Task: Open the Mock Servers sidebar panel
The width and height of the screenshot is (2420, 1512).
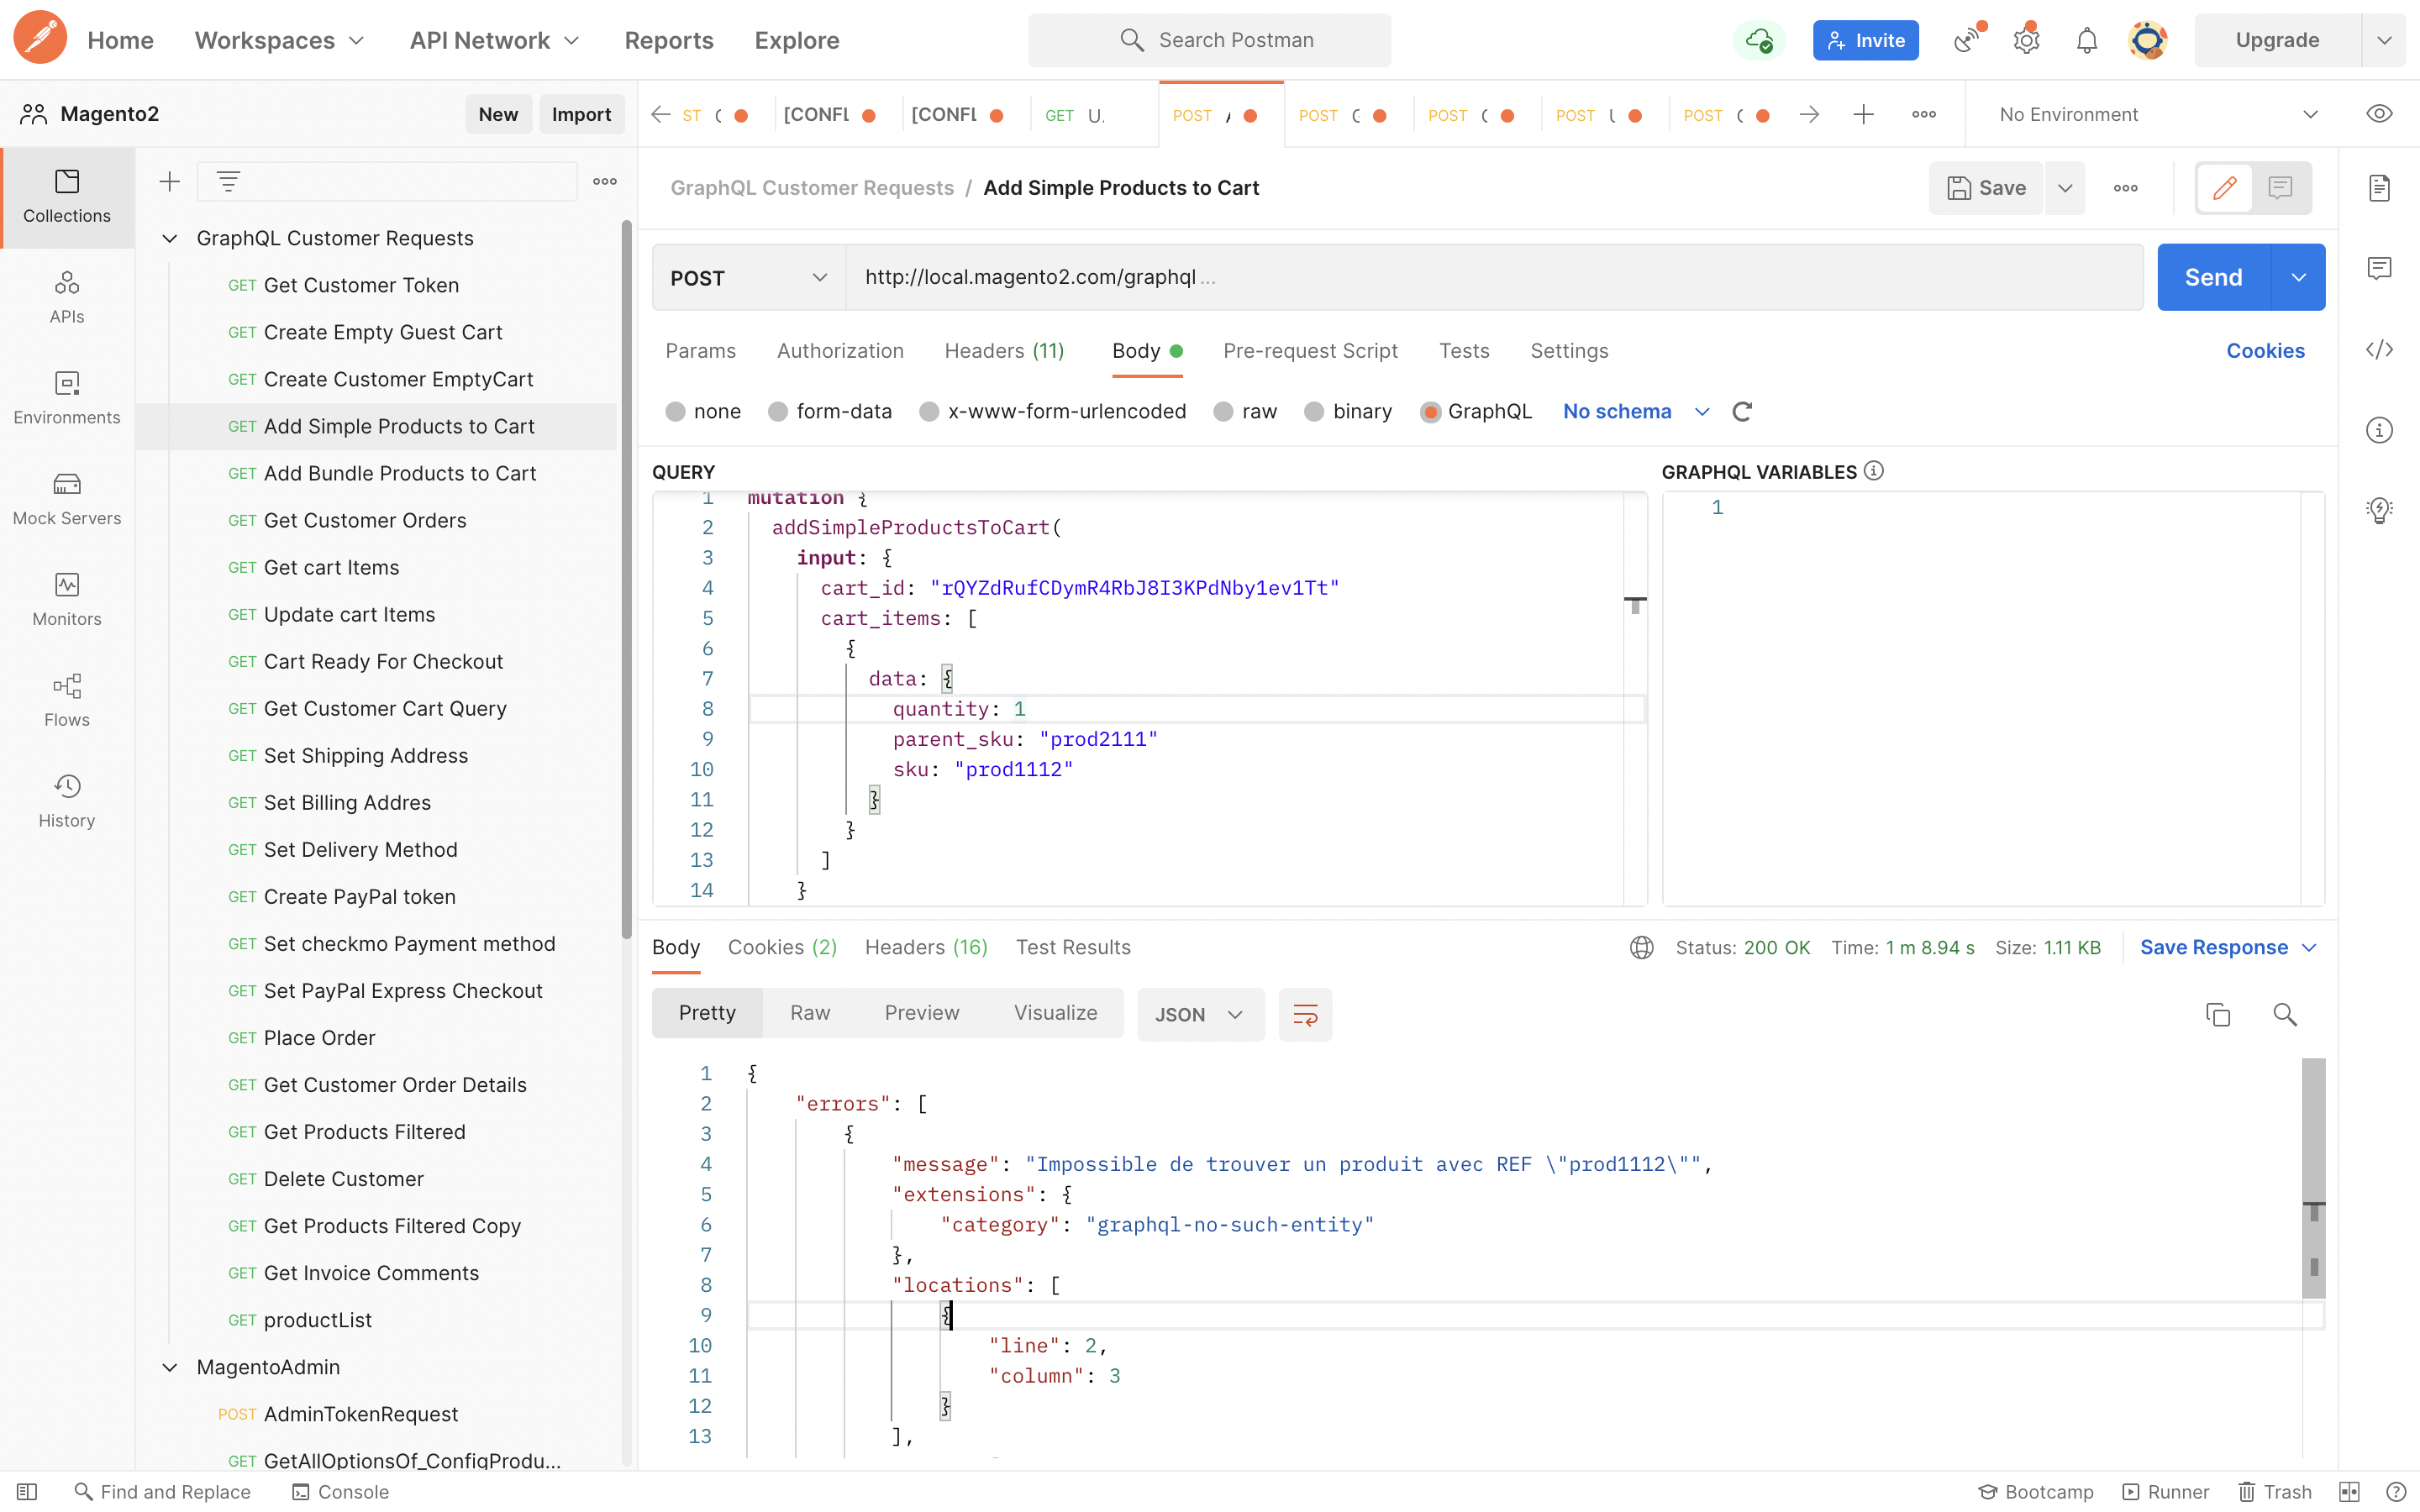Action: point(67,498)
